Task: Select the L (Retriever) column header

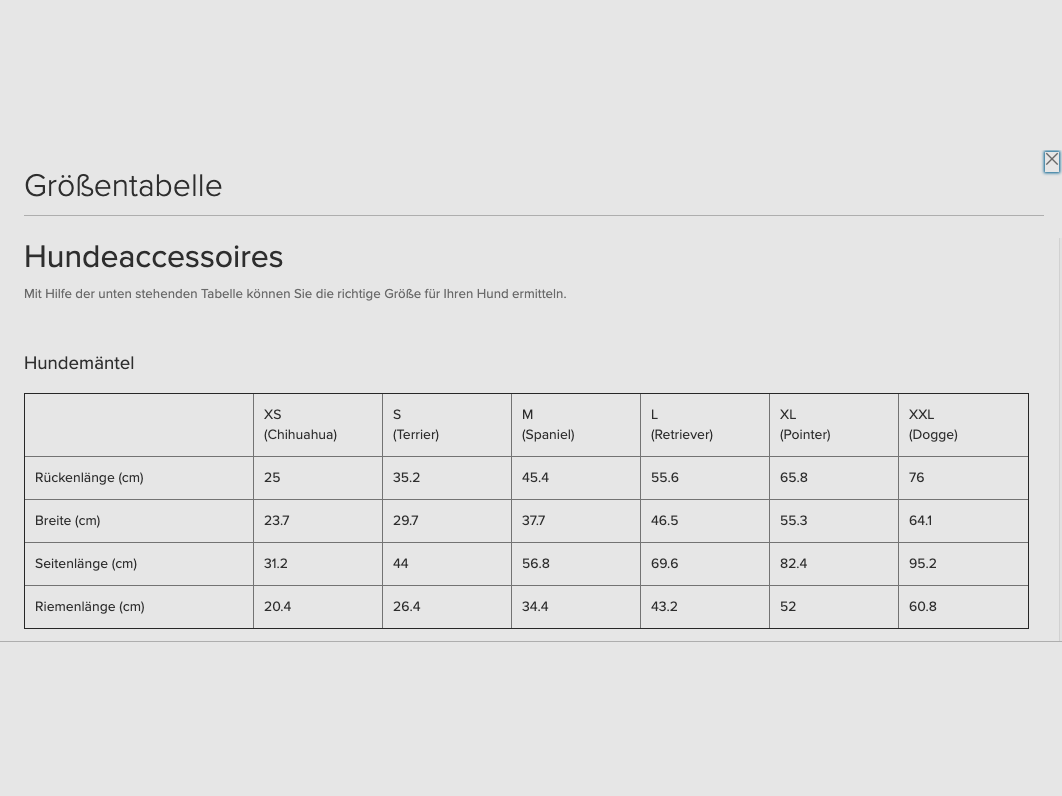Action: [682, 424]
